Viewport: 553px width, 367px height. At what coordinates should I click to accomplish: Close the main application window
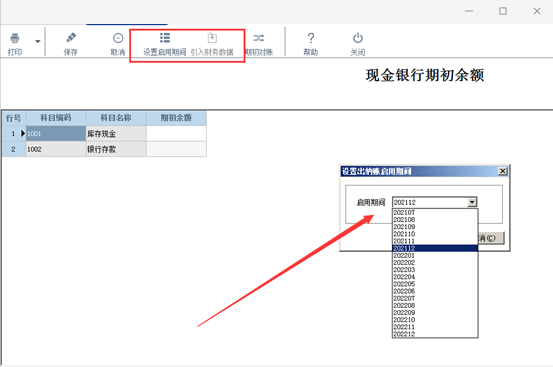(x=537, y=11)
